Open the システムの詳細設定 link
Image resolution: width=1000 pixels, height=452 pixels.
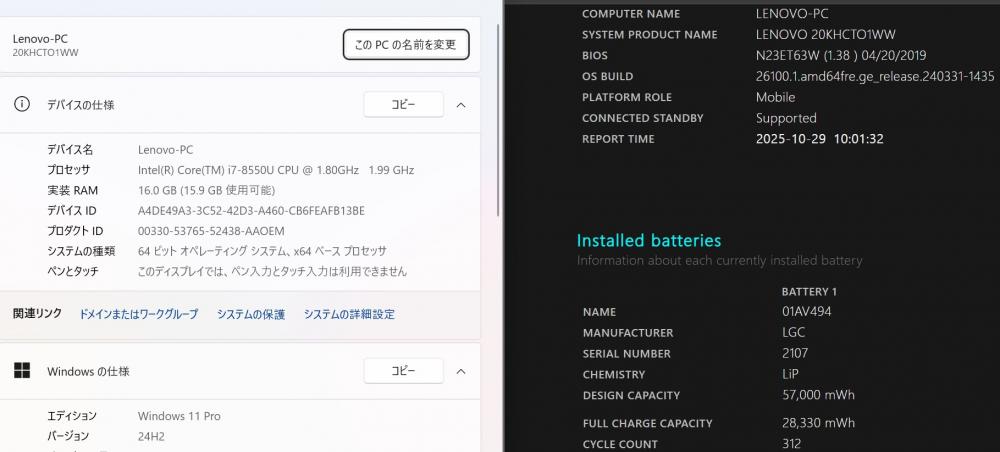click(349, 314)
